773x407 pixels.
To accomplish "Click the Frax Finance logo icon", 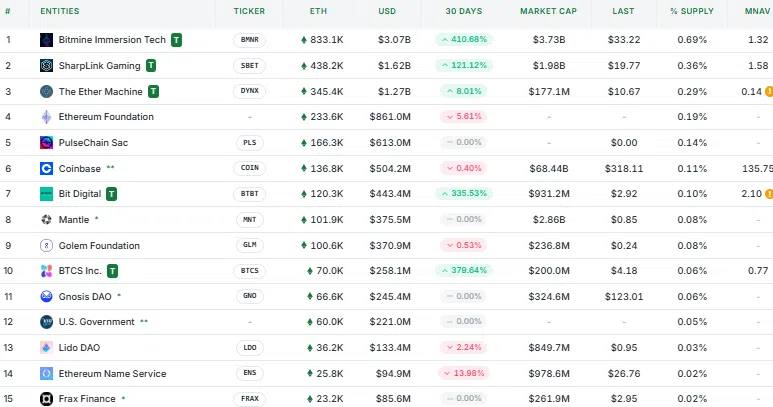I will pos(46,399).
